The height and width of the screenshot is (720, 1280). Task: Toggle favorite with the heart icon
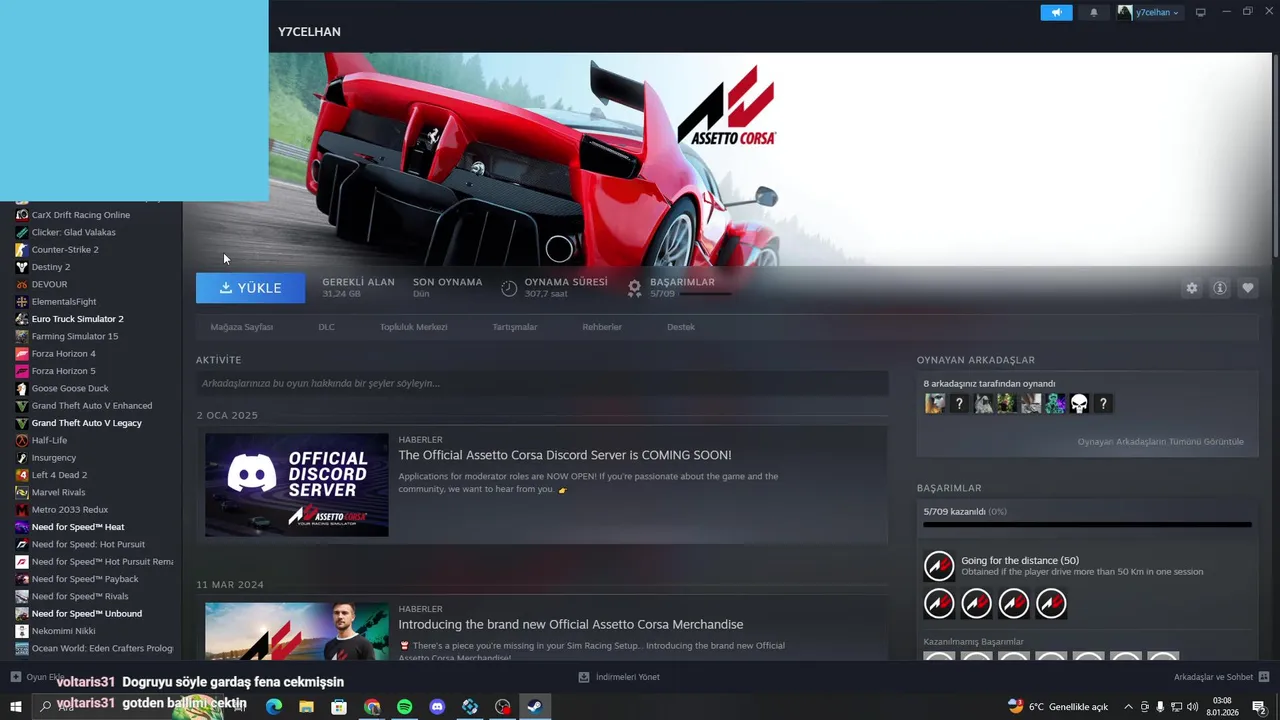click(1248, 288)
